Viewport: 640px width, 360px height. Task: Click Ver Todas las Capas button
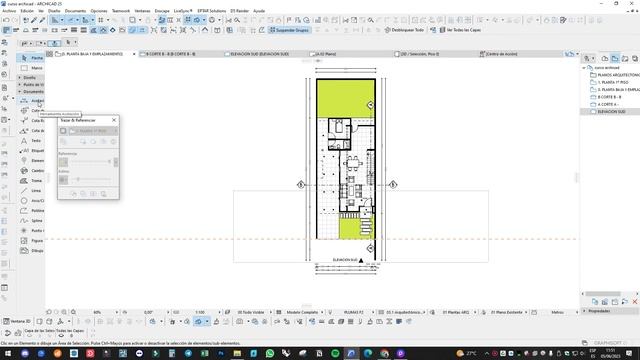(460, 30)
